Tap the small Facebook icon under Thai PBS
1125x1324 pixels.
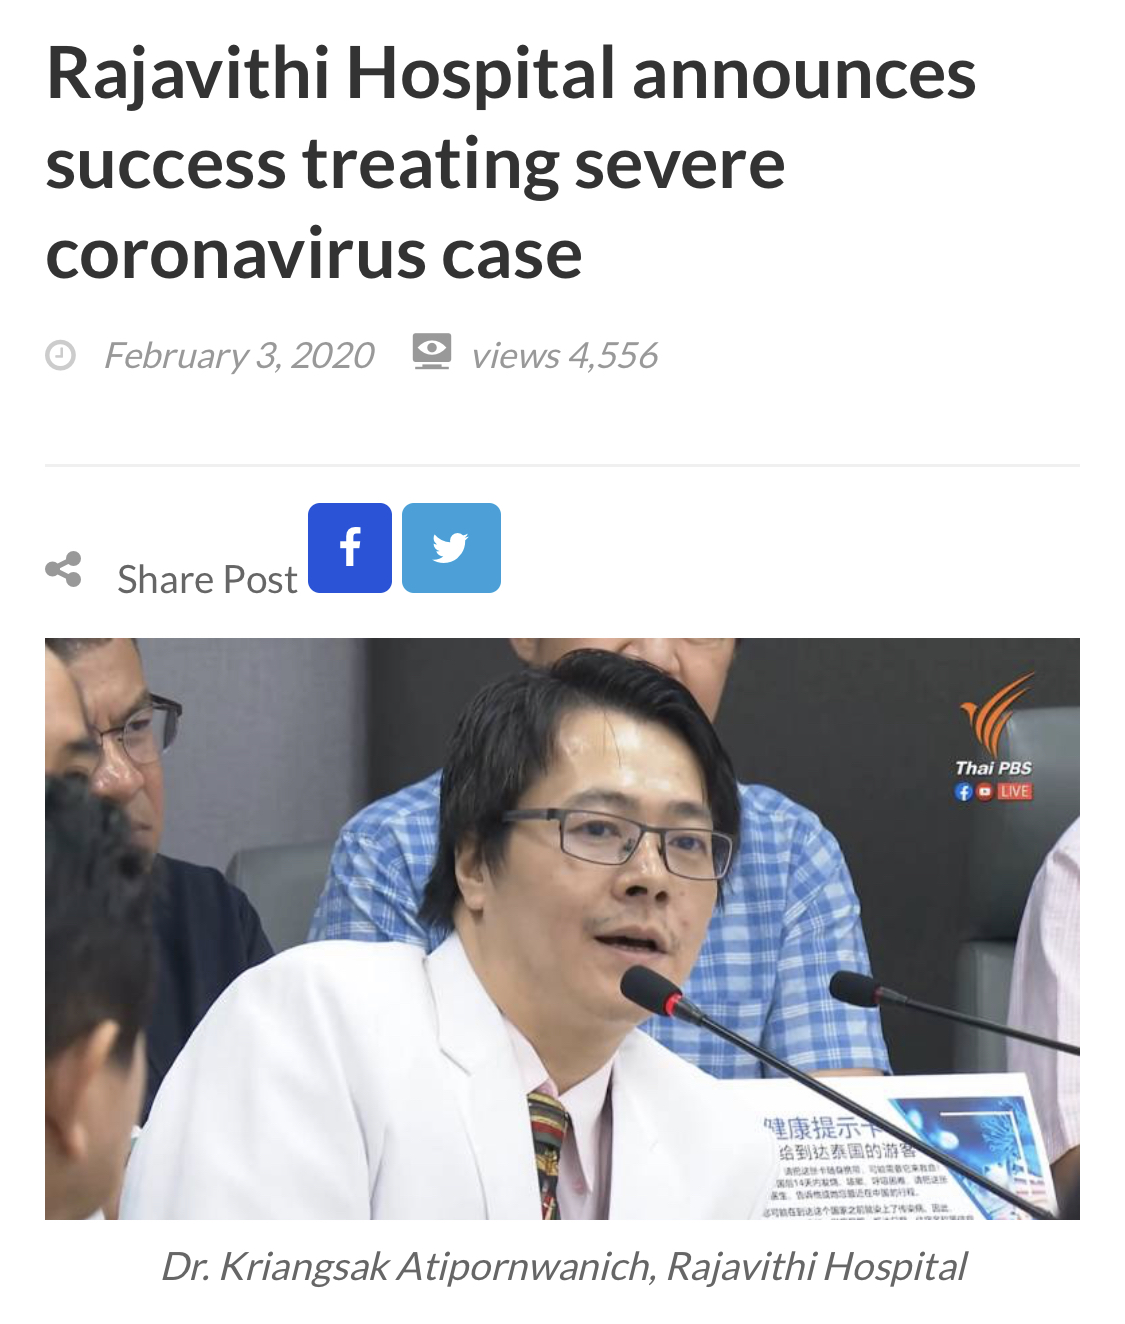[x=963, y=791]
